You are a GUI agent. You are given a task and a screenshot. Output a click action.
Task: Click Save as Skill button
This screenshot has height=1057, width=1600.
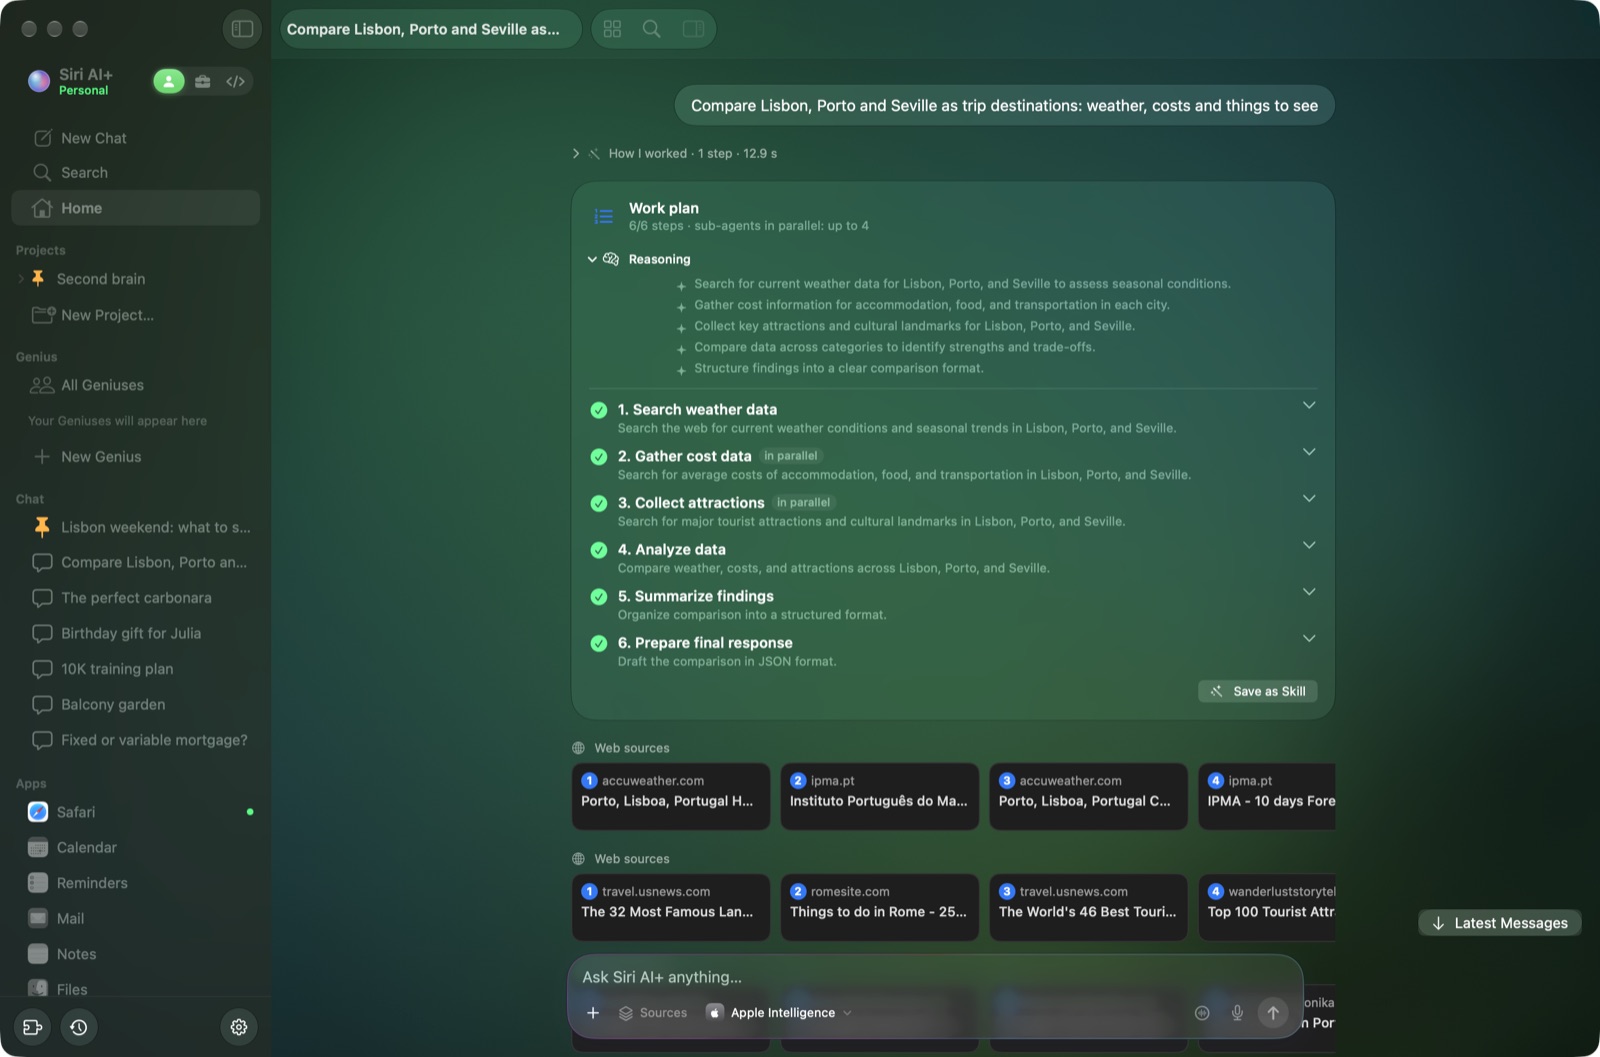[1258, 691]
